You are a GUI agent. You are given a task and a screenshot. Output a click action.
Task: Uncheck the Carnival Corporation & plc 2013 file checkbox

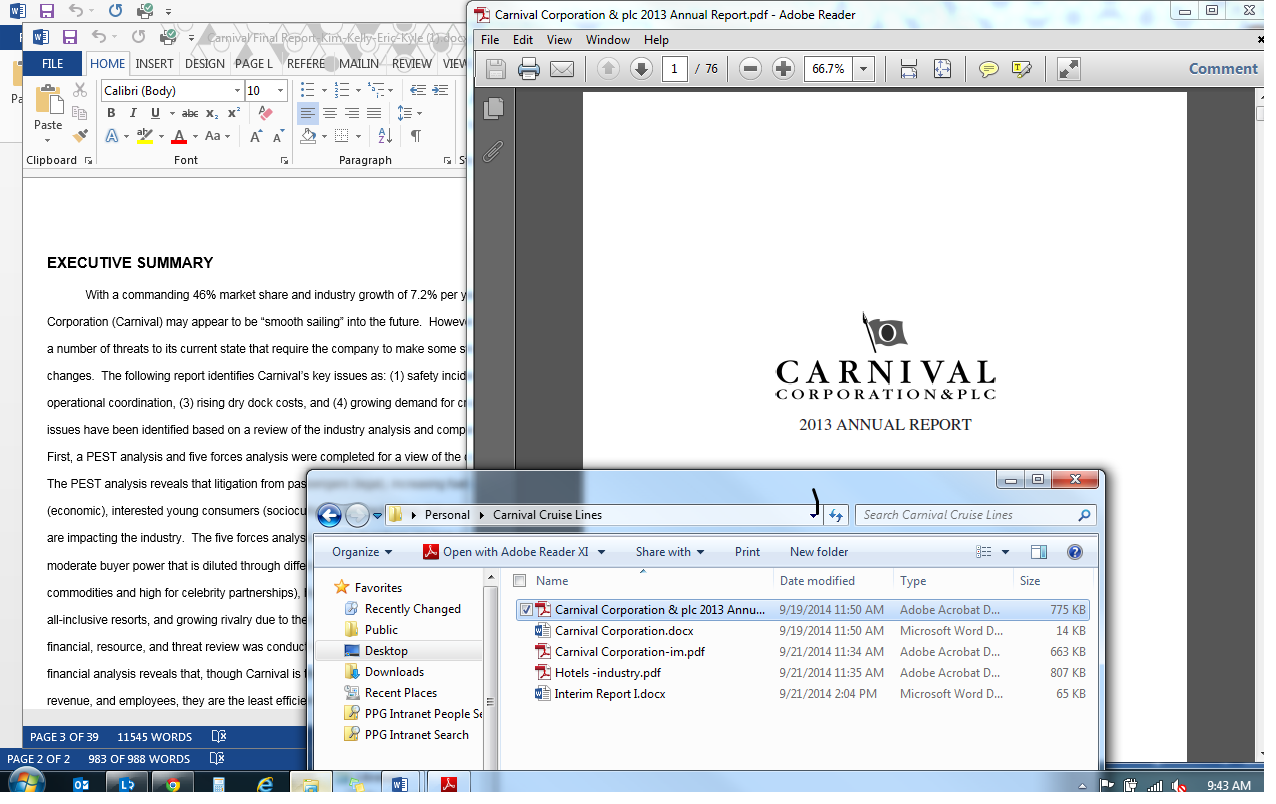point(526,610)
